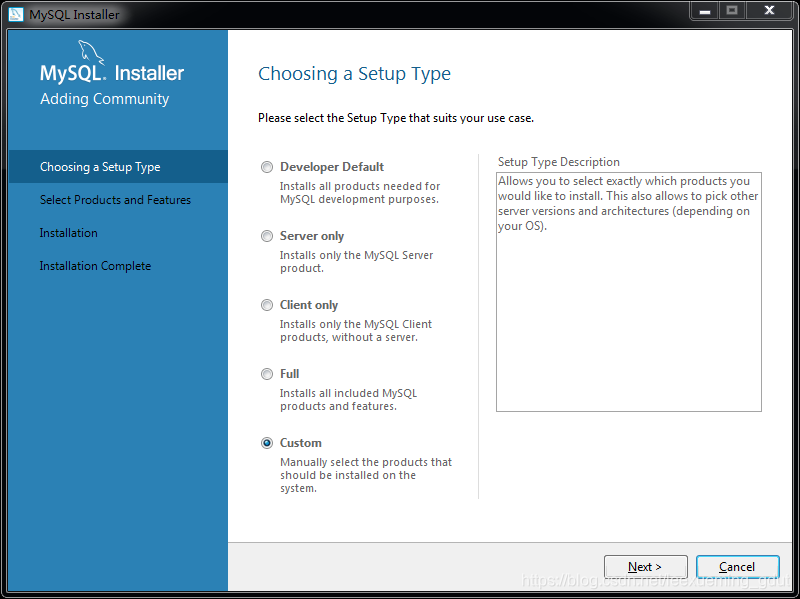Click the Installation sidebar entry
This screenshot has height=599, width=800.
[69, 232]
